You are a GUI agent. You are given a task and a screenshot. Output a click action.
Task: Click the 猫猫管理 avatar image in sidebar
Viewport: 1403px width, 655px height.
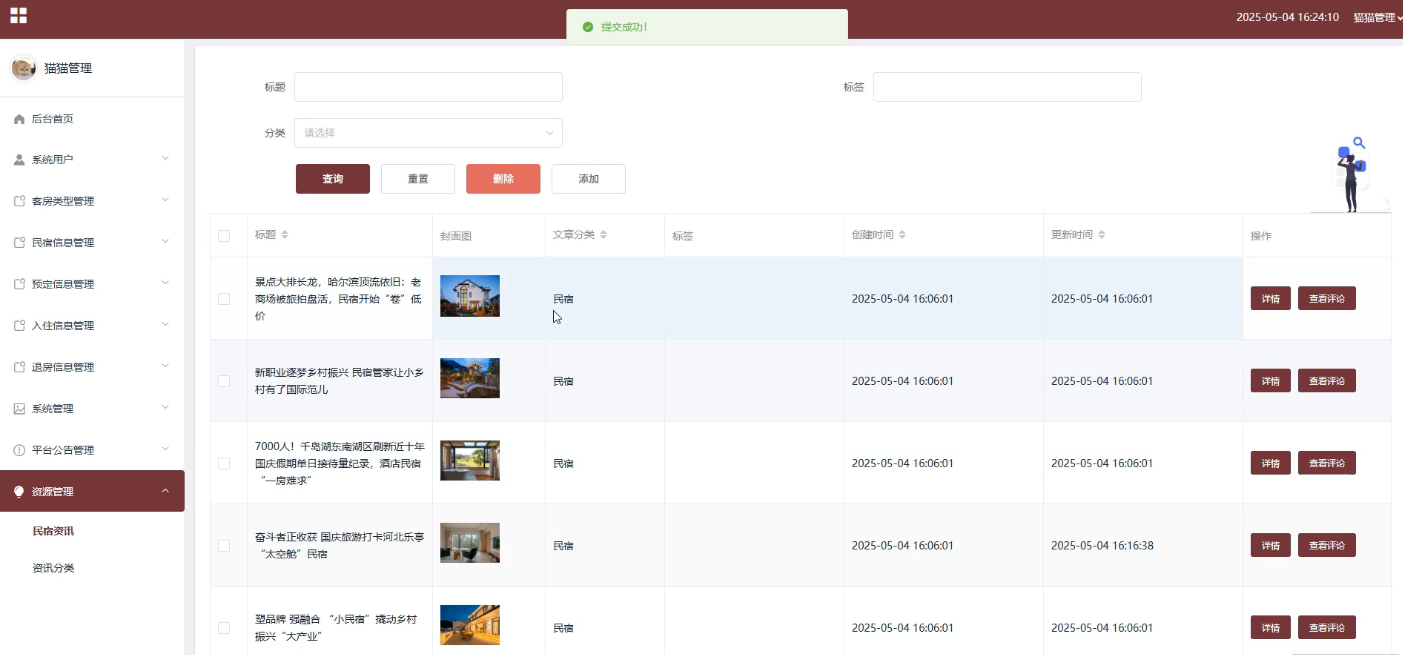(23, 68)
